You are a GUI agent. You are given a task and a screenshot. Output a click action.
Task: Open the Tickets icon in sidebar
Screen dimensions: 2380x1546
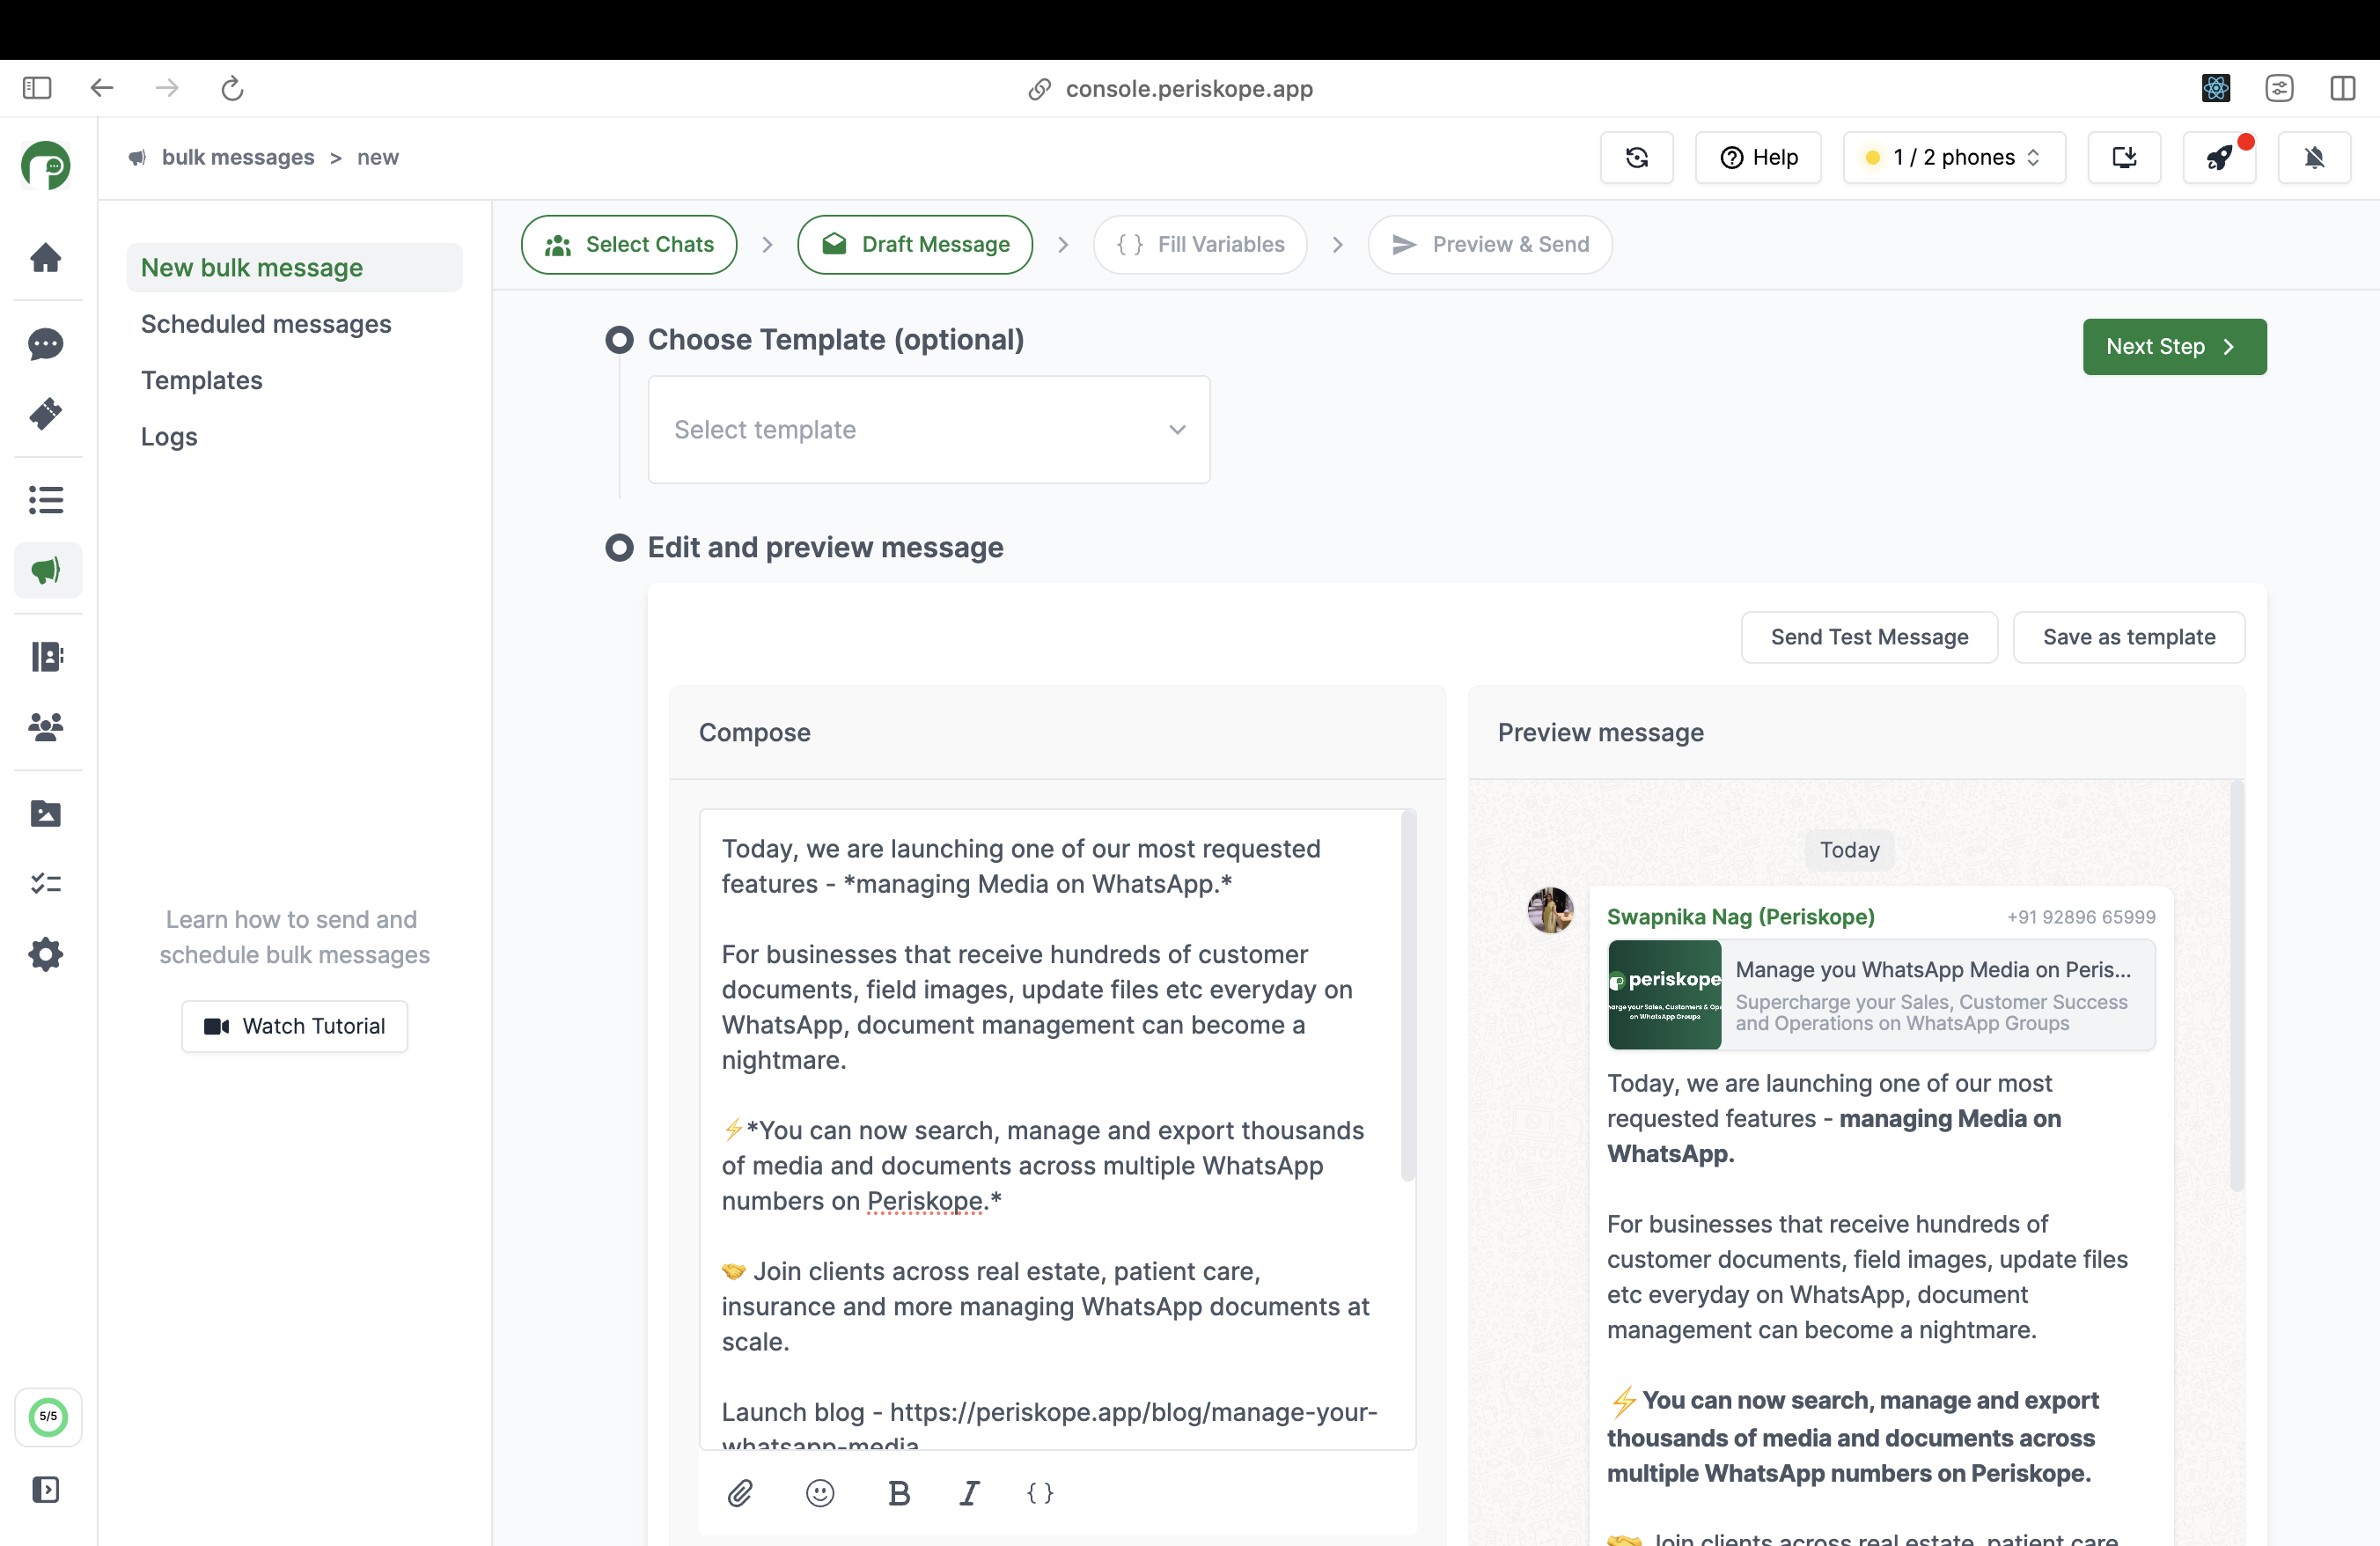[x=46, y=413]
